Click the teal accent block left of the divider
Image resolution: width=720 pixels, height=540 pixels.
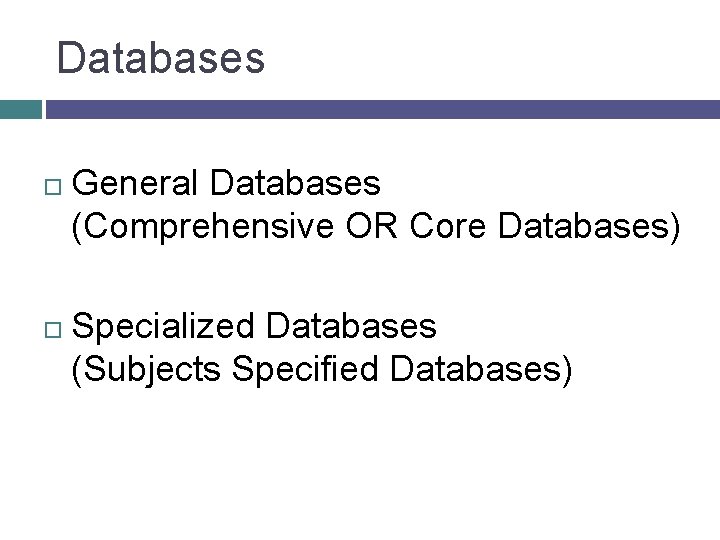[x=20, y=109]
